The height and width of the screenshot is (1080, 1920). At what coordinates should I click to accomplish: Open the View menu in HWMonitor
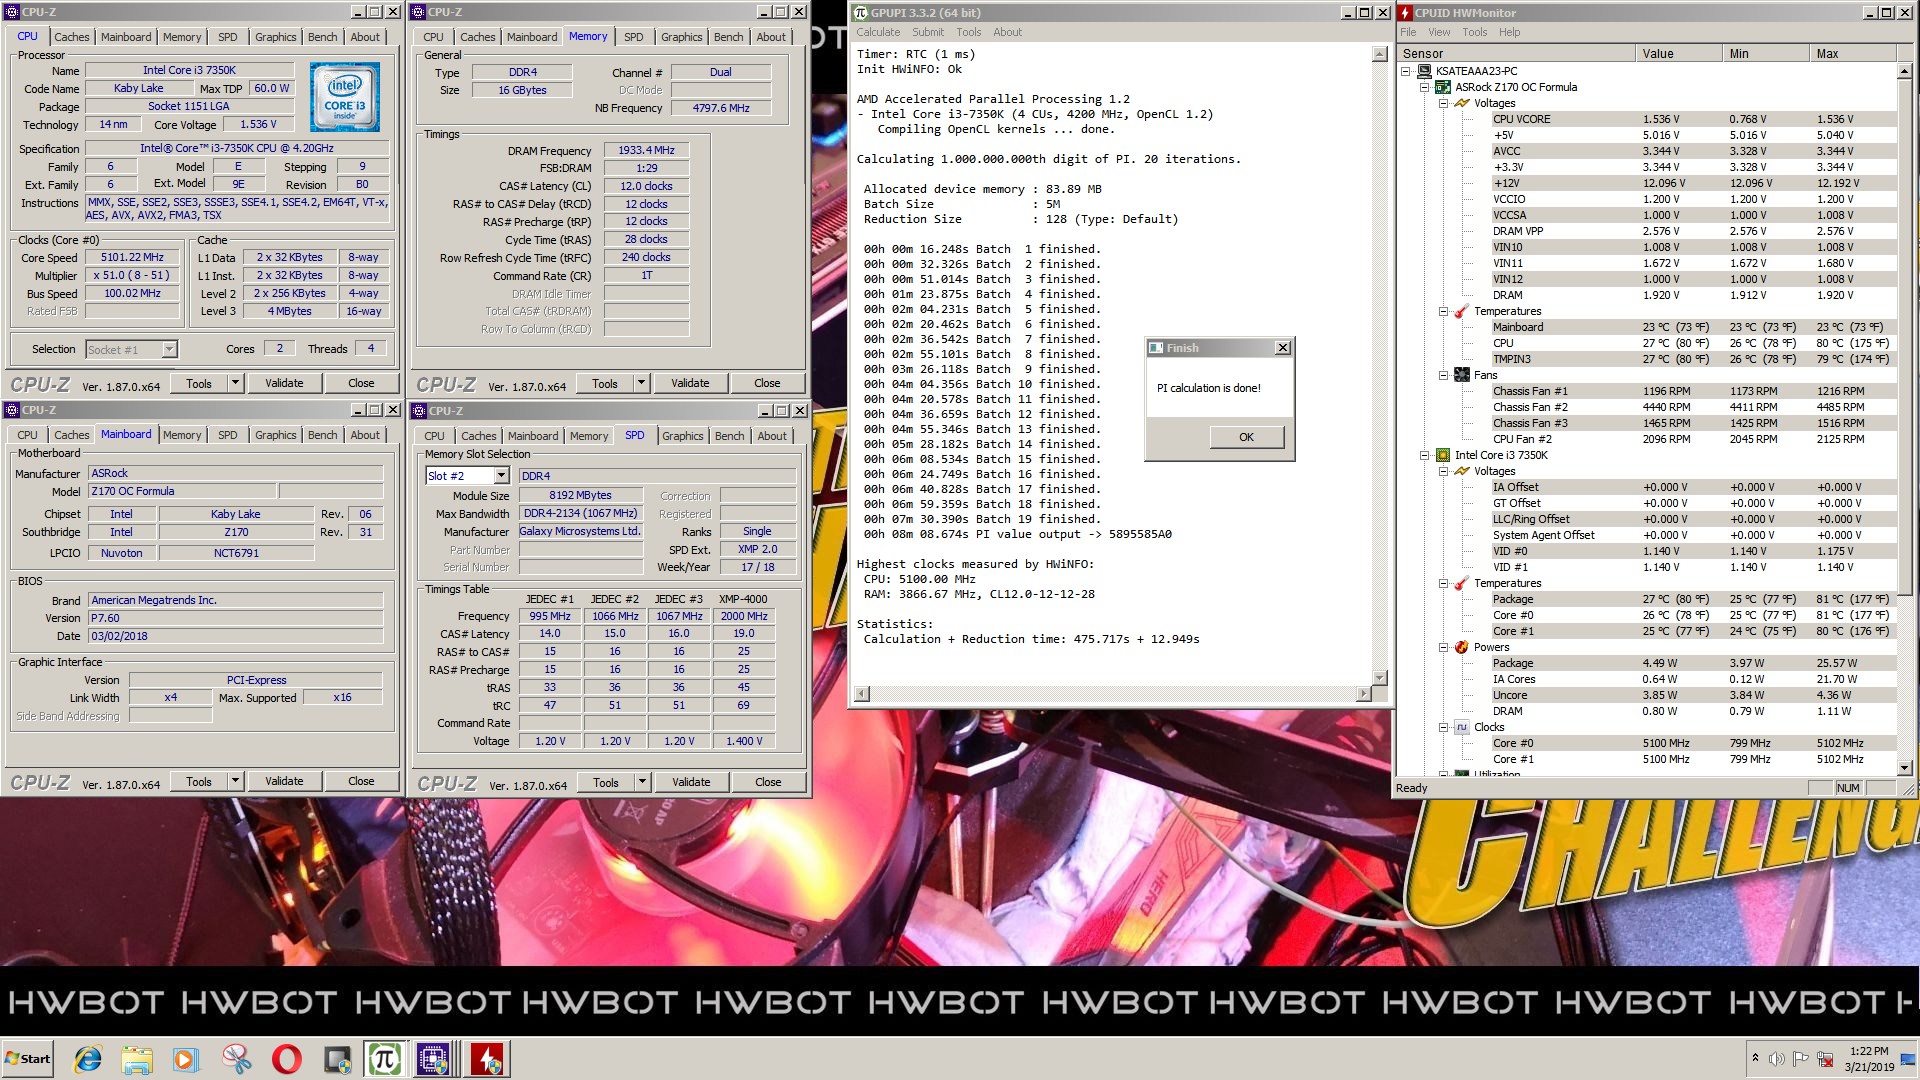pos(1439,32)
